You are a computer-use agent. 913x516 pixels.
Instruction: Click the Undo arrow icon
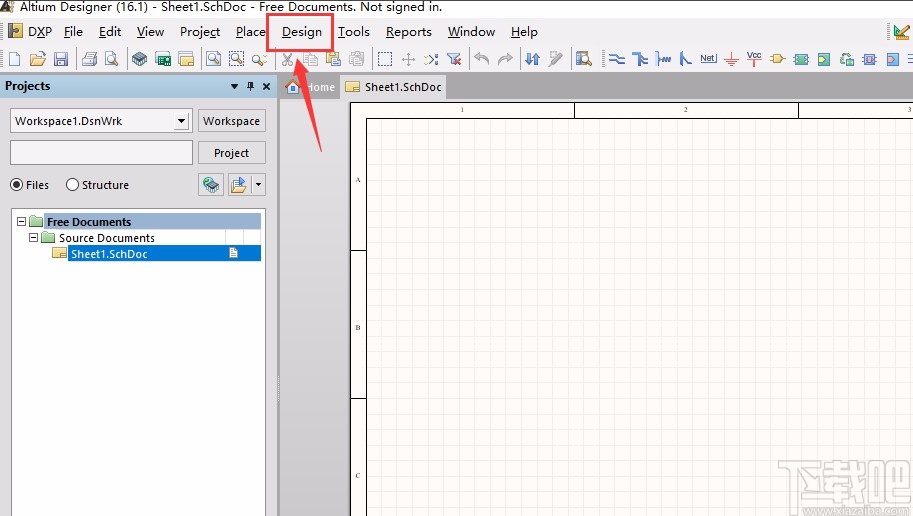coord(482,59)
